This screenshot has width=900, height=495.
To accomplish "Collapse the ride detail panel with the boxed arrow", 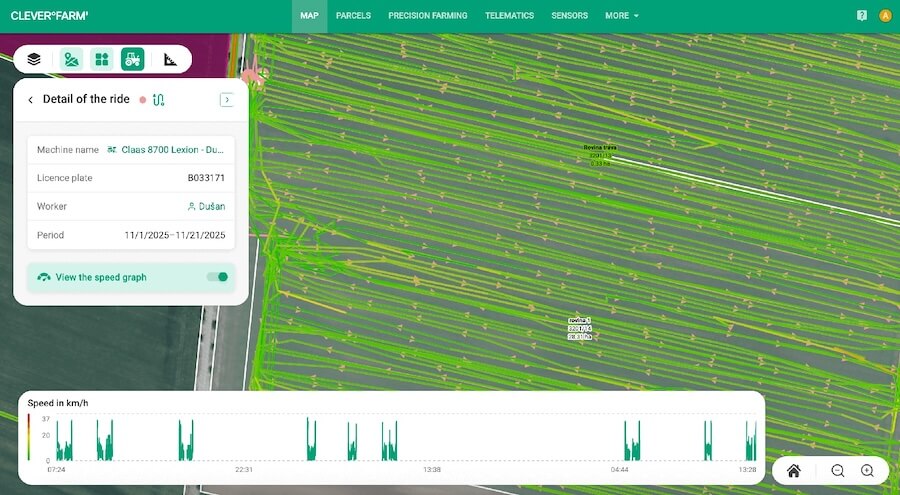I will point(227,100).
